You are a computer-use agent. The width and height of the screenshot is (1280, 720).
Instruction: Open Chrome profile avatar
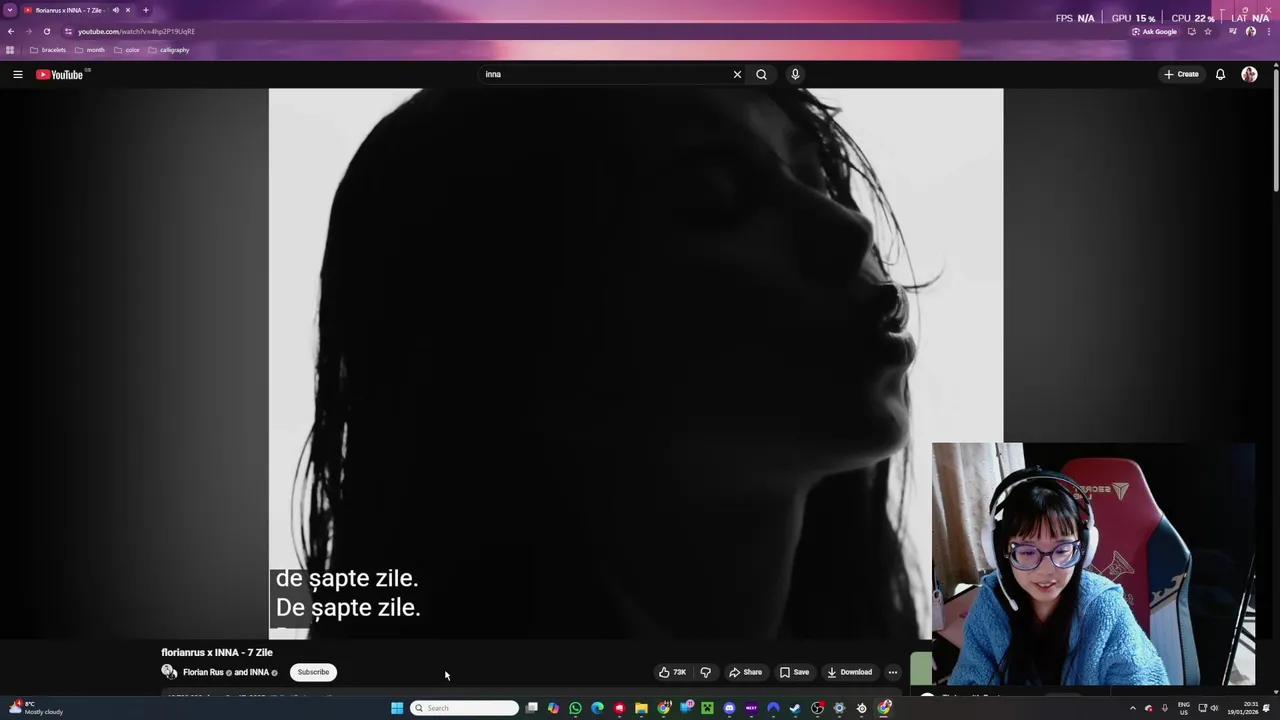point(1251,31)
